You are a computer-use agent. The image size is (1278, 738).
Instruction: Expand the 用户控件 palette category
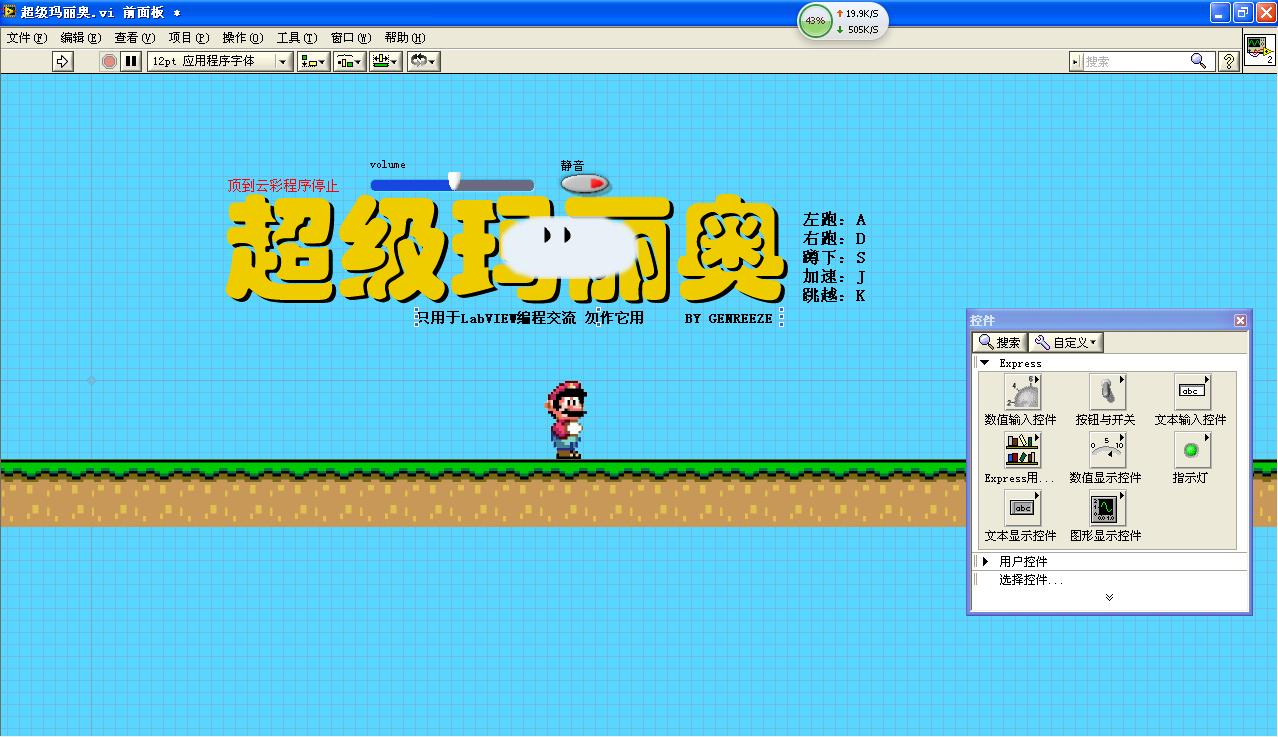pyautogui.click(x=985, y=561)
